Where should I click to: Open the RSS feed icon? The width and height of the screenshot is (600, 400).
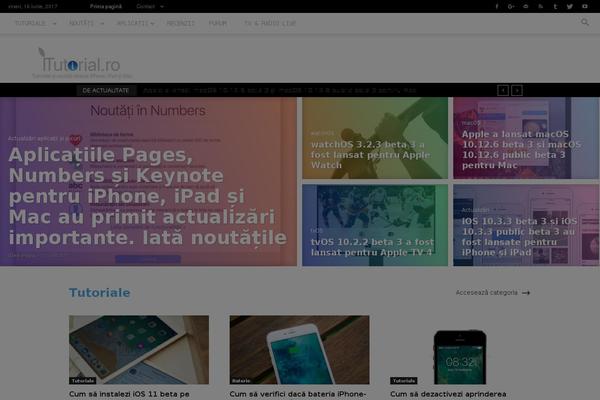tap(540, 7)
